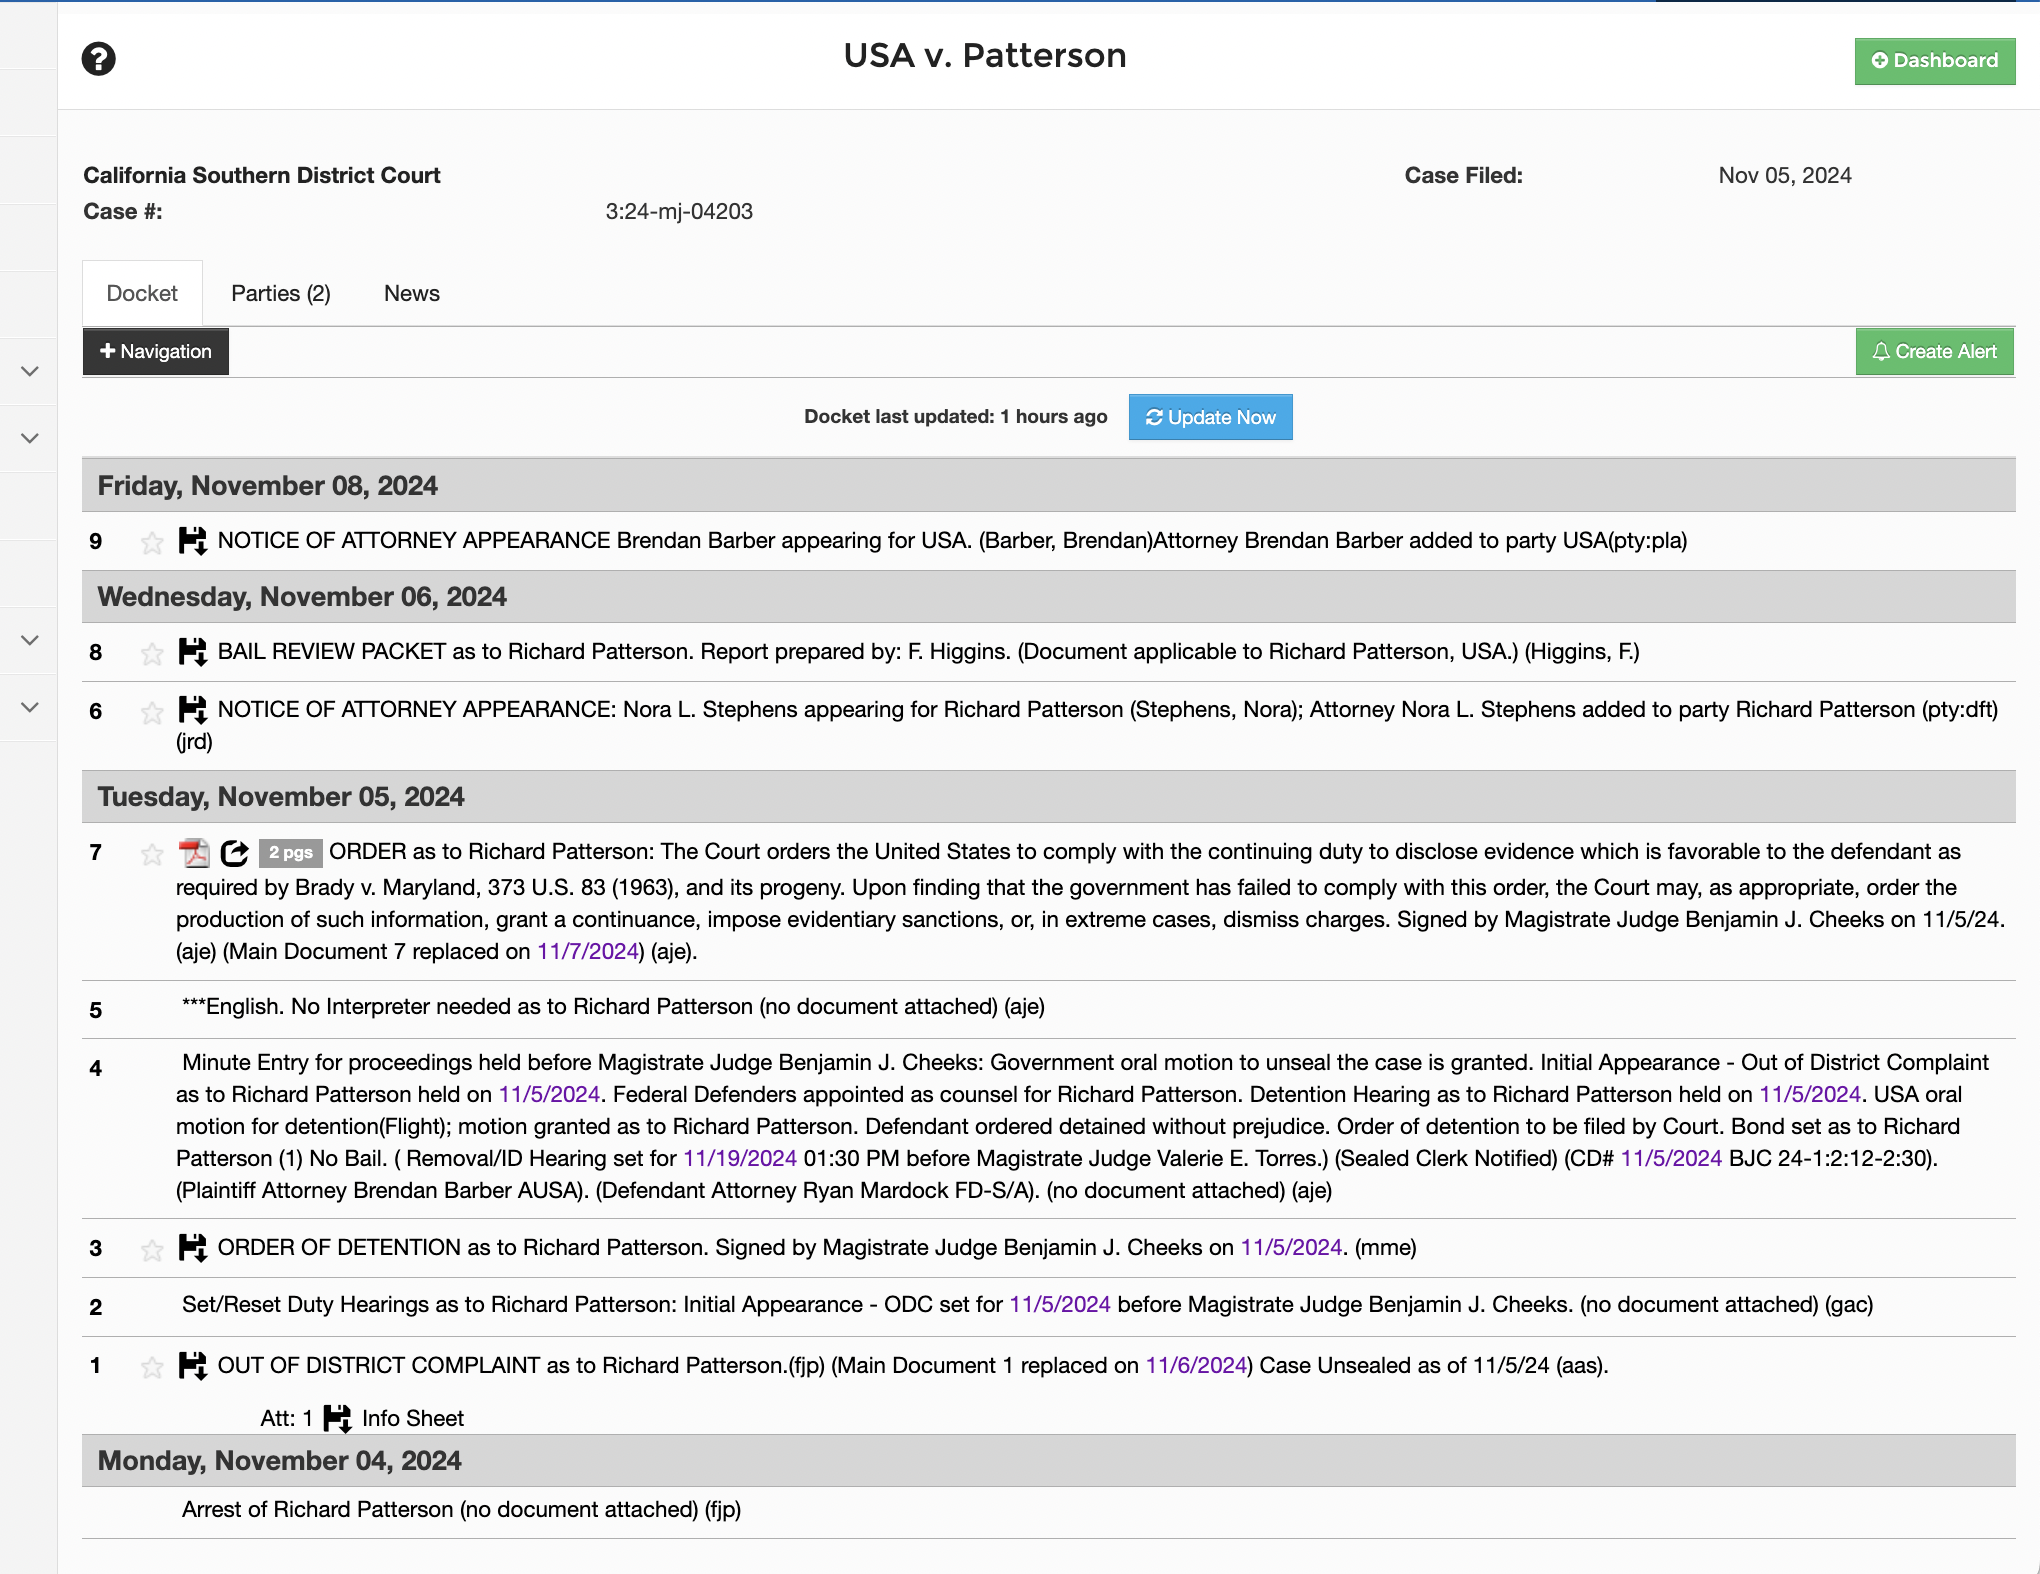Click the flag icon on docket entry 8
Viewport: 2040px width, 1574px height.
[x=150, y=651]
